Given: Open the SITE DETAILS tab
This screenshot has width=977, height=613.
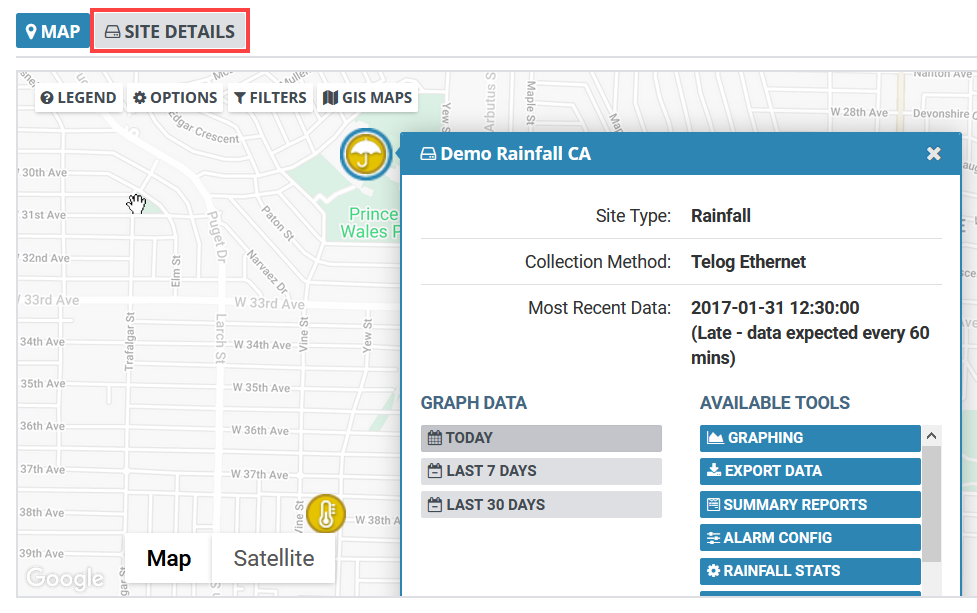Looking at the screenshot, I should tap(169, 31).
